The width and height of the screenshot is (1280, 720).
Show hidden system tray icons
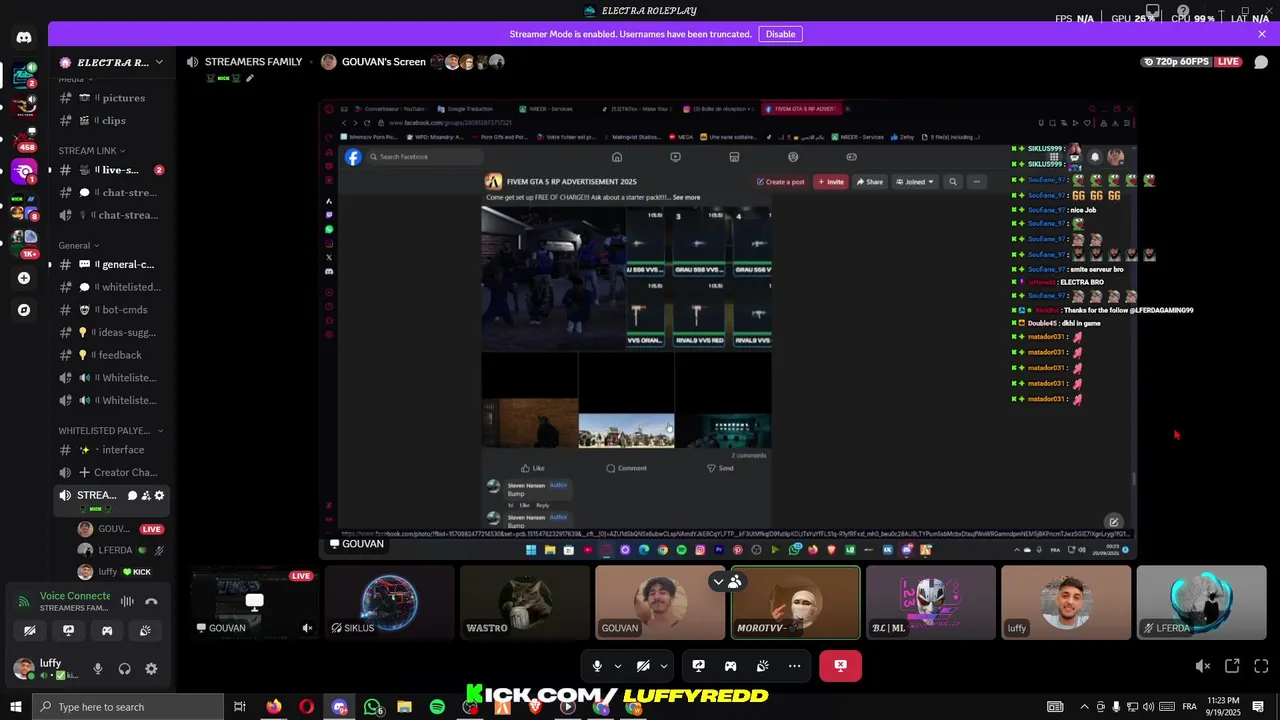[x=1084, y=707]
